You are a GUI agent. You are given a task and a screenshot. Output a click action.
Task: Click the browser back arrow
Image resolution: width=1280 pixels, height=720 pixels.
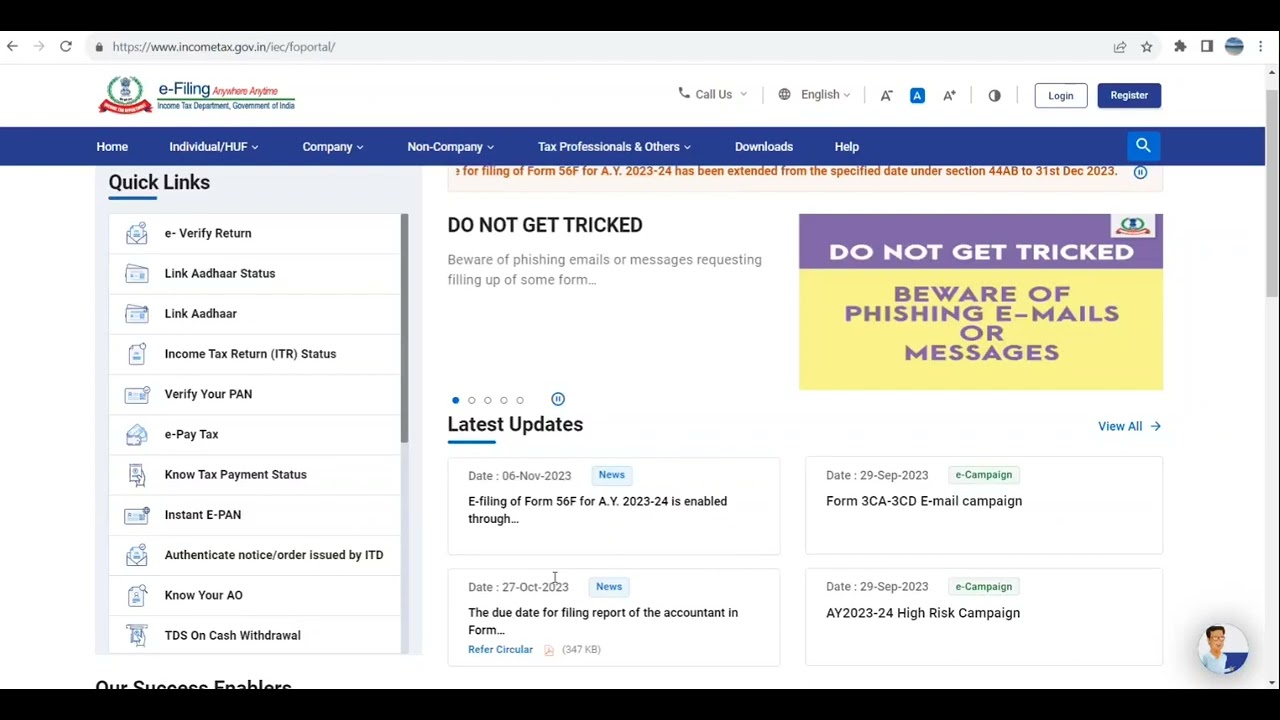12,46
